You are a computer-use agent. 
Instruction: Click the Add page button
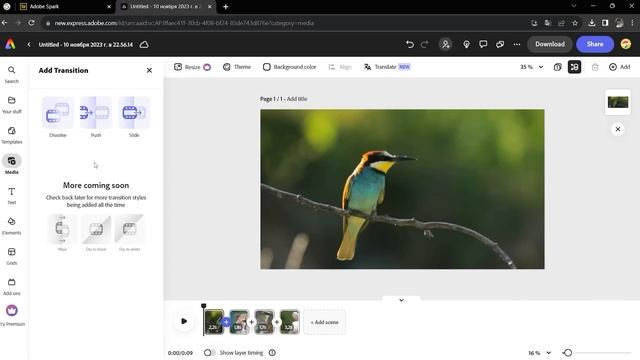(x=619, y=67)
